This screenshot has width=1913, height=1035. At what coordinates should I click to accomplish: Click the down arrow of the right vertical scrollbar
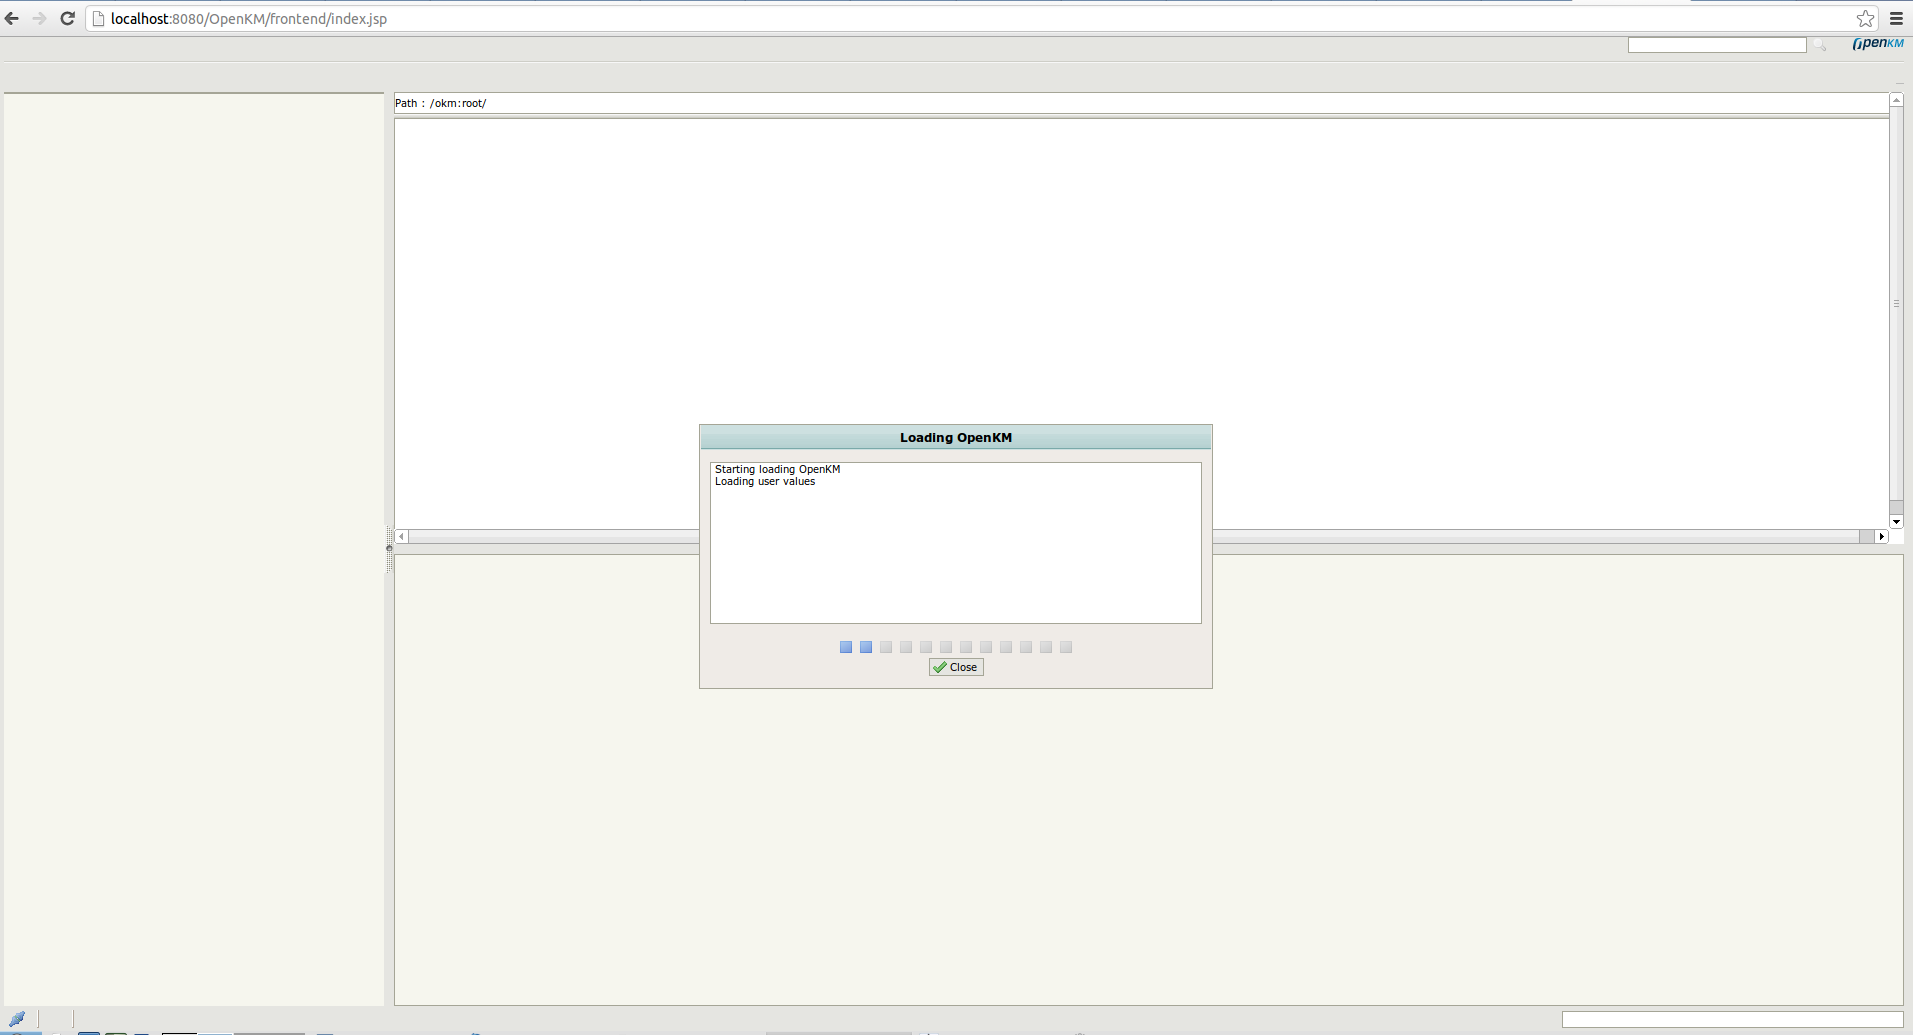pyautogui.click(x=1896, y=521)
